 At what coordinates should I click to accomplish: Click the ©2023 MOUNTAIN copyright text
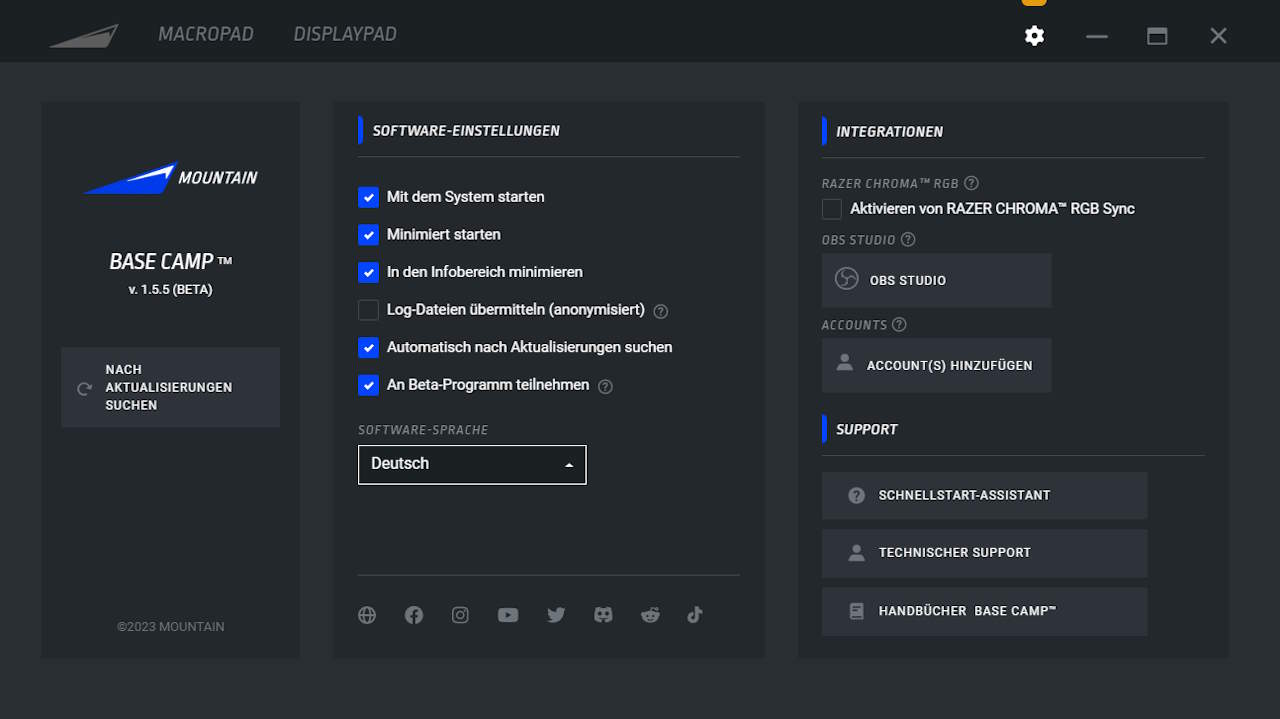pos(170,627)
